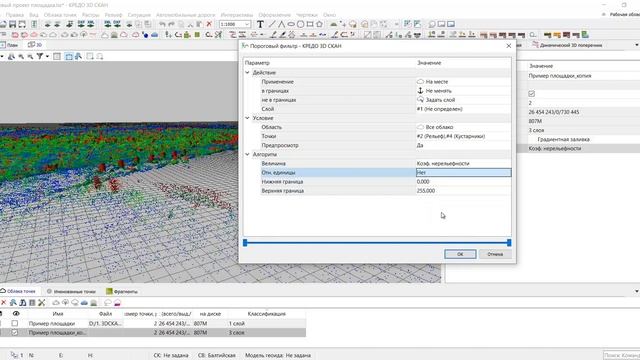Click the 'Область' value 'Все облако'

click(x=463, y=127)
